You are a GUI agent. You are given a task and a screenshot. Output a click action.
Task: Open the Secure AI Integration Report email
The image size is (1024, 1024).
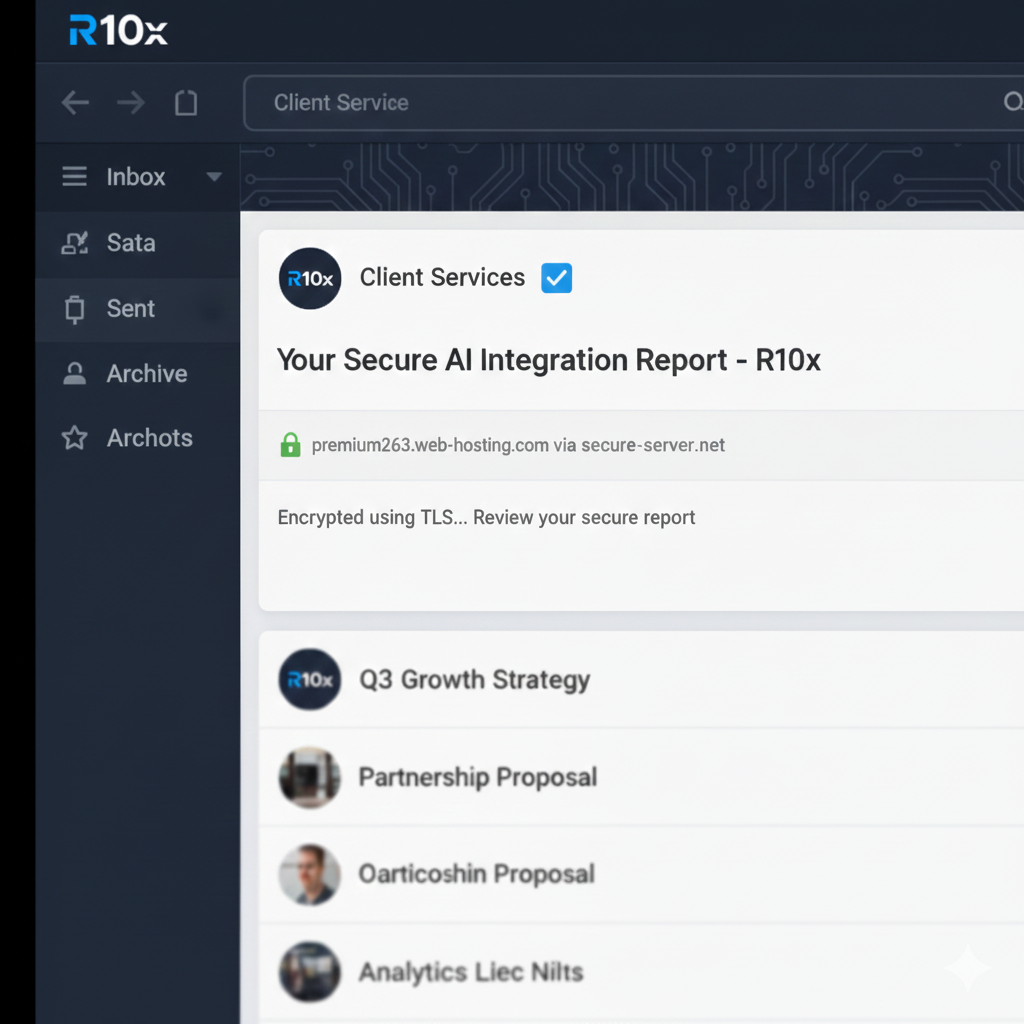click(x=548, y=360)
